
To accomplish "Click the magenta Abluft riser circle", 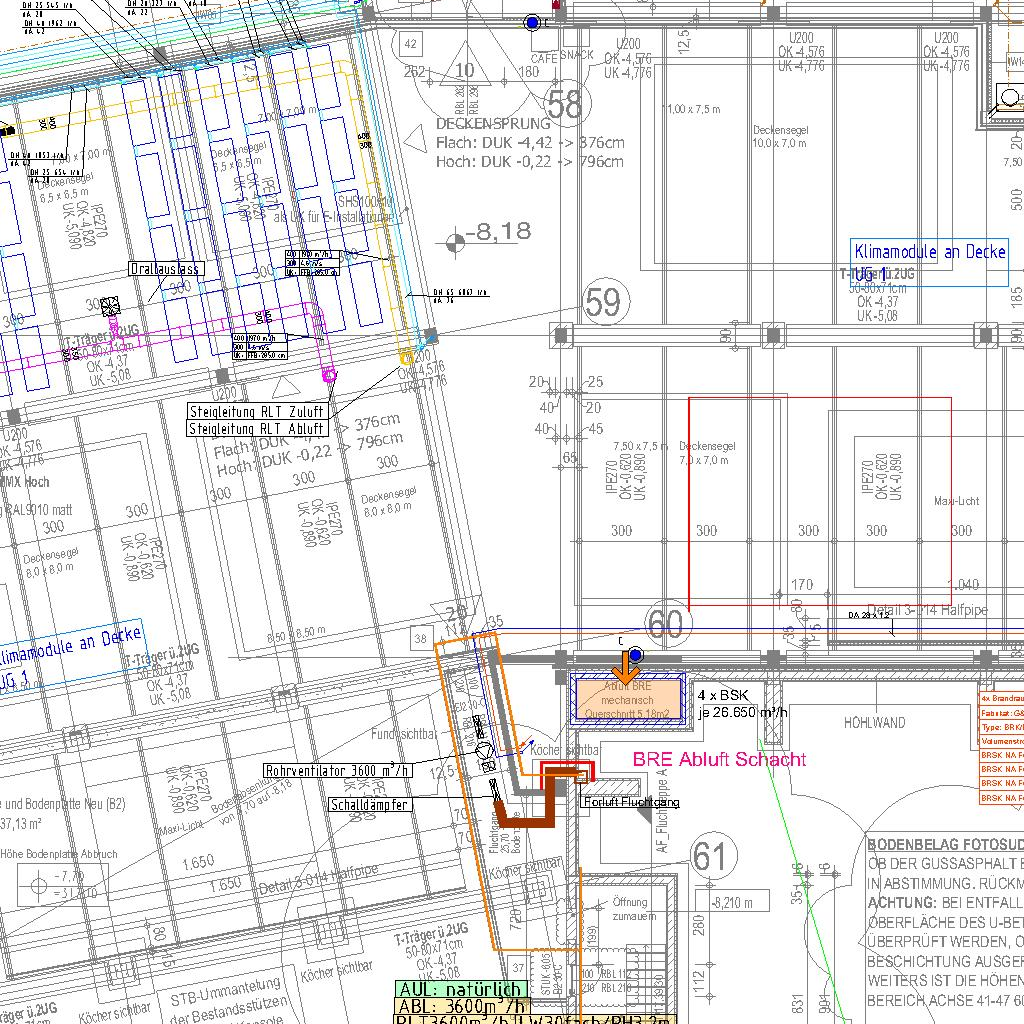I will (x=329, y=375).
